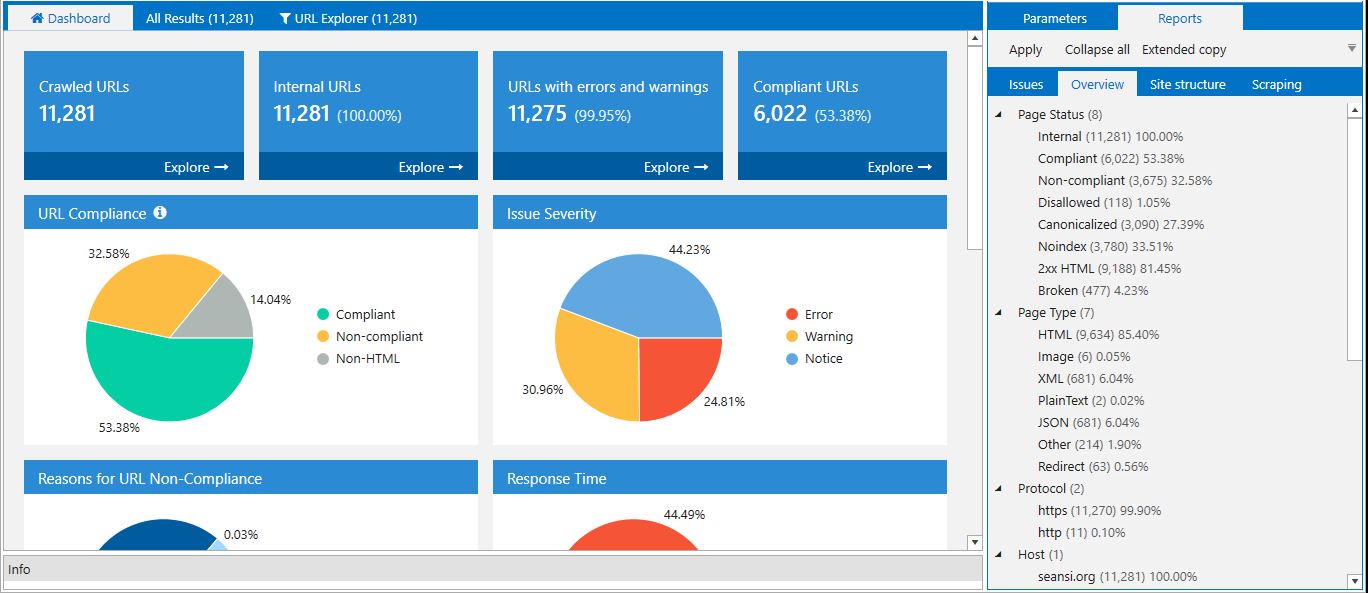Click Explore under Compliant URLs
This screenshot has width=1368, height=593.
tap(899, 167)
